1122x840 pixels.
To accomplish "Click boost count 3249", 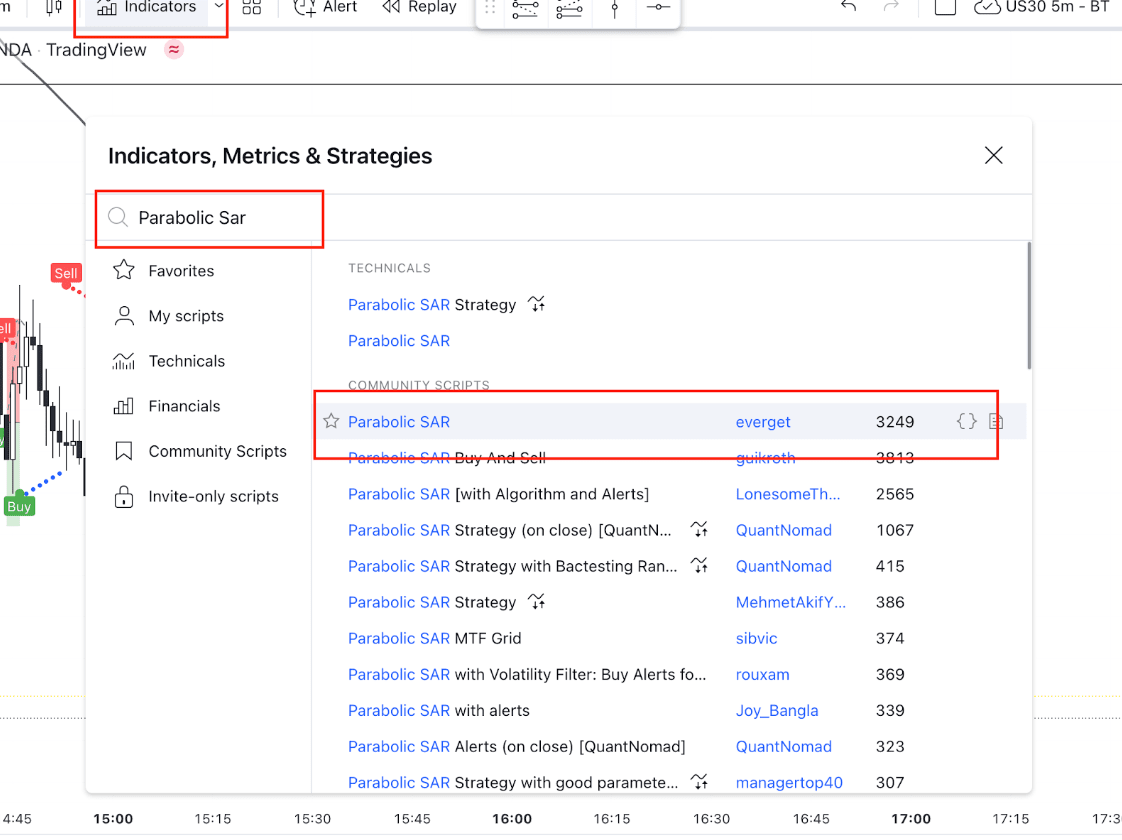I will click(894, 422).
